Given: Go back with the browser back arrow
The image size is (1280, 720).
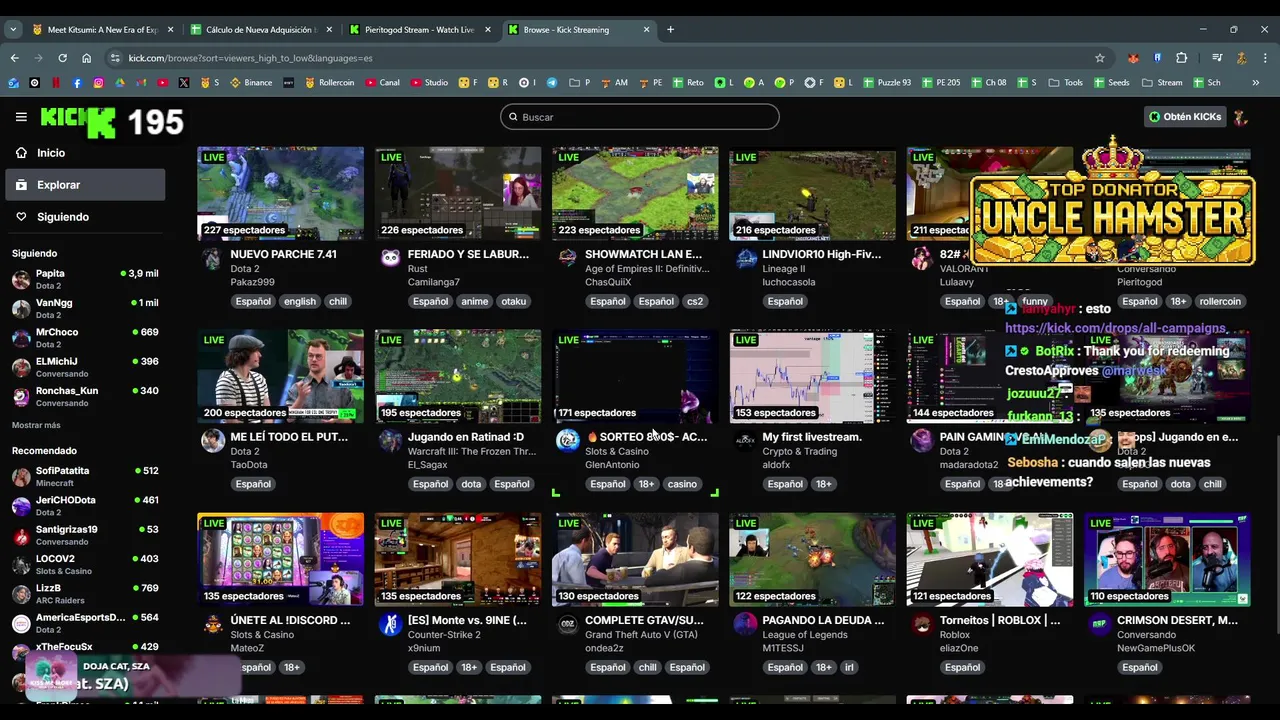Looking at the screenshot, I should 14,58.
